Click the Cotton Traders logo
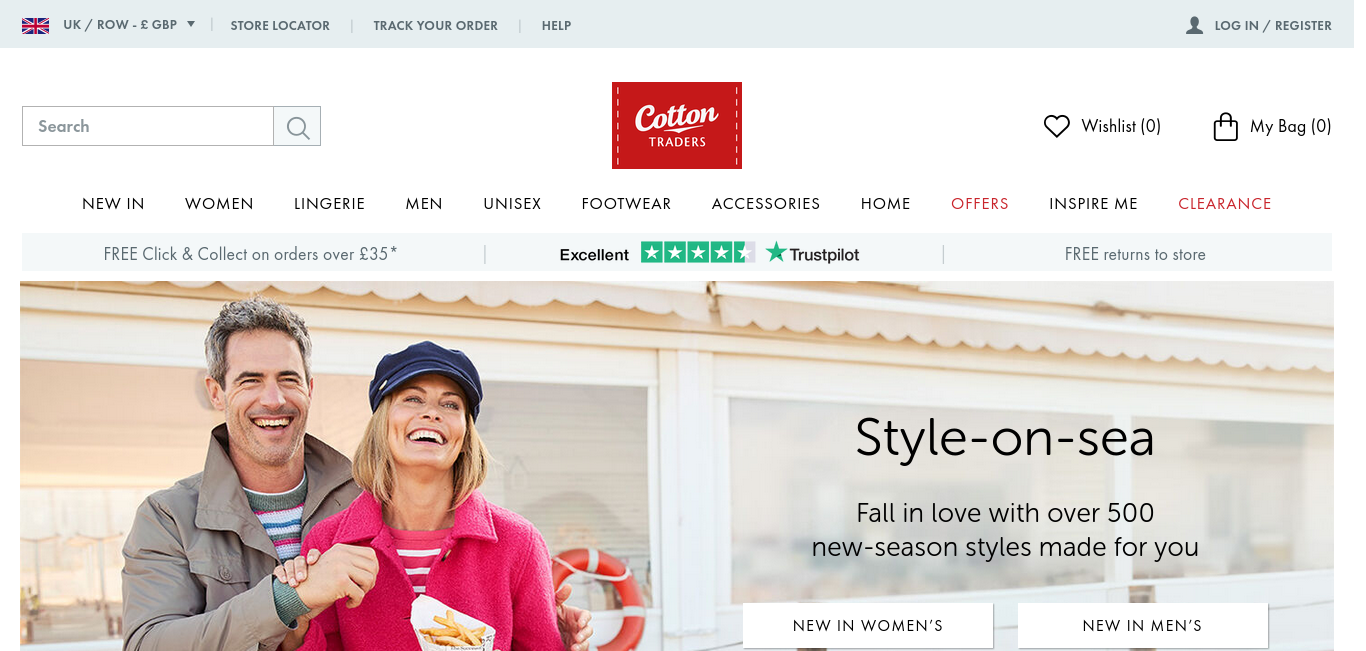Viewport: 1366px width, 651px height. (x=677, y=125)
